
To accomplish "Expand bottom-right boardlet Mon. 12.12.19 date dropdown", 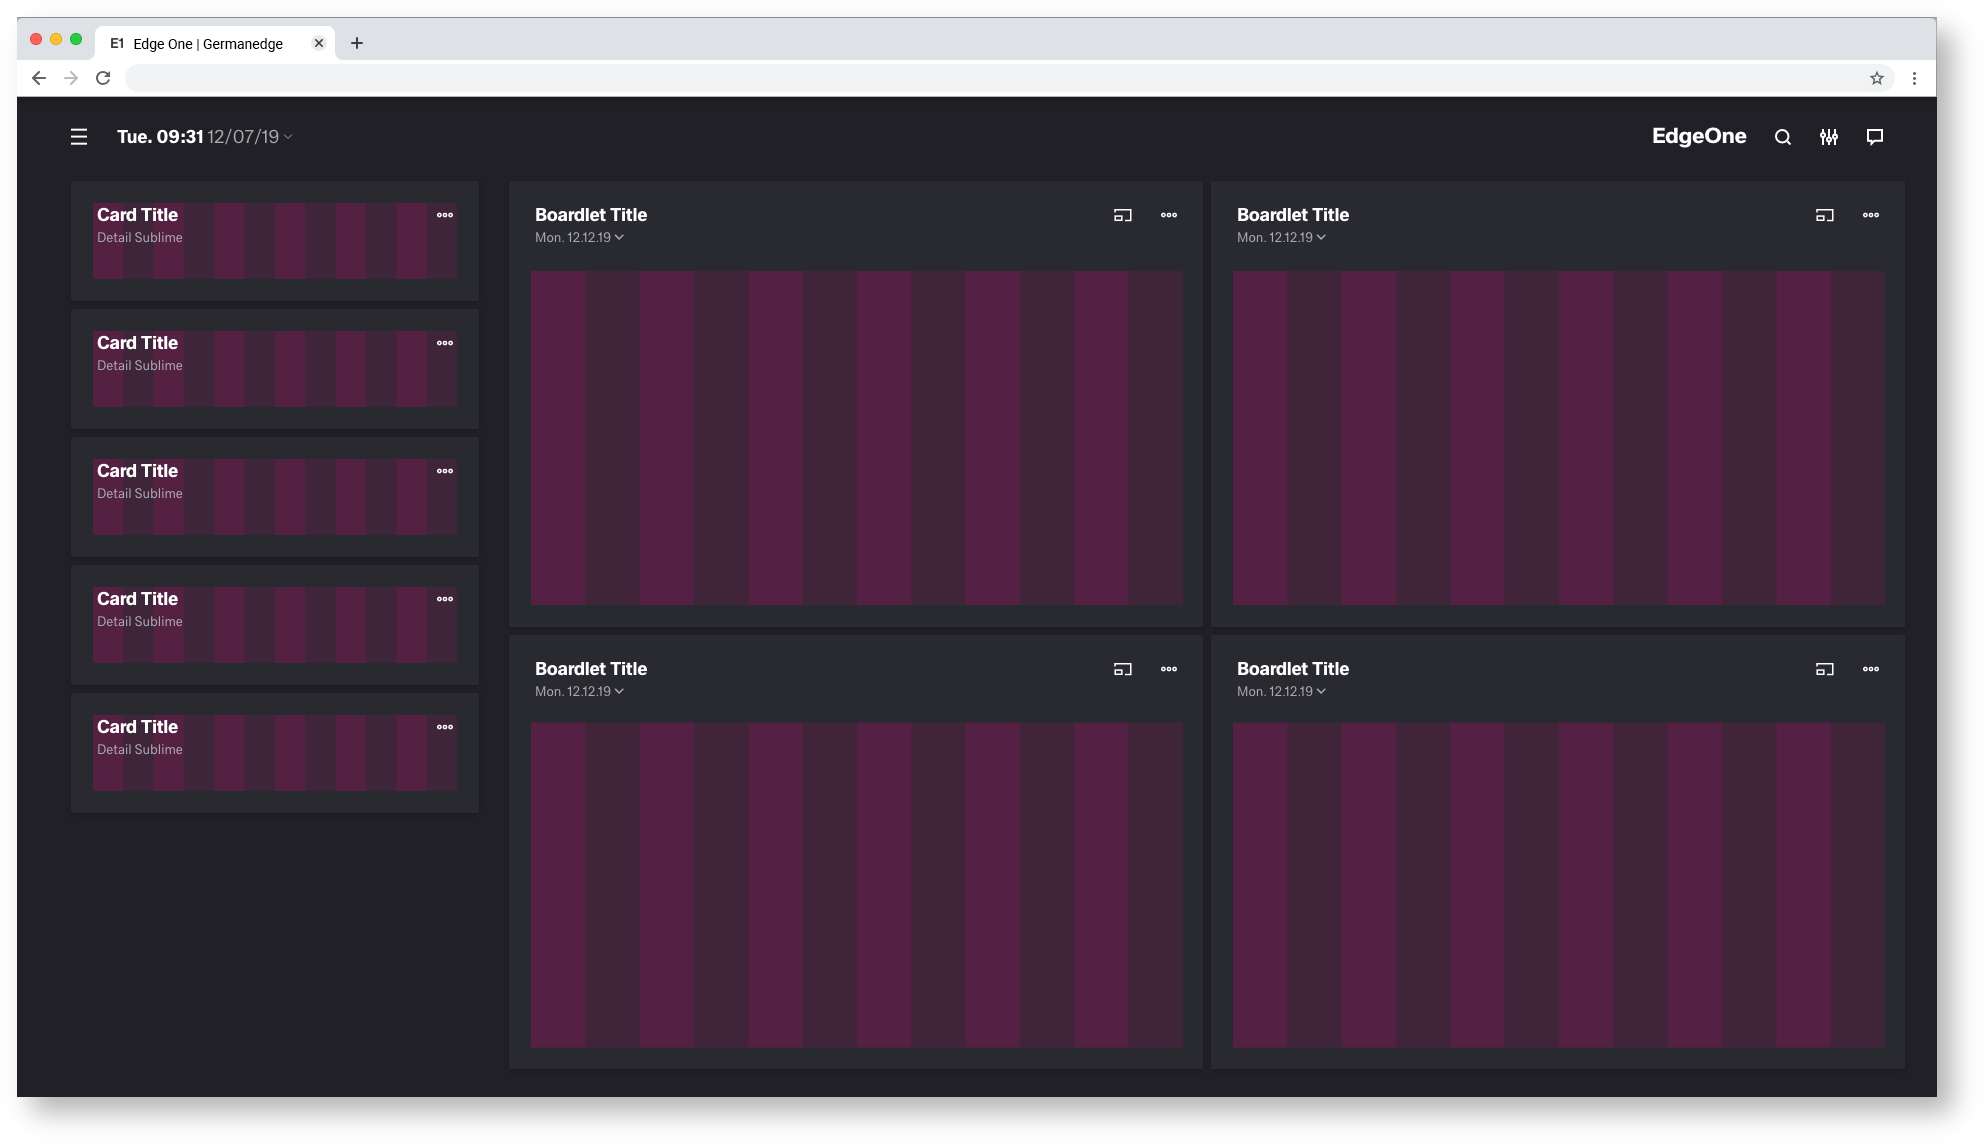I will pyautogui.click(x=1321, y=692).
